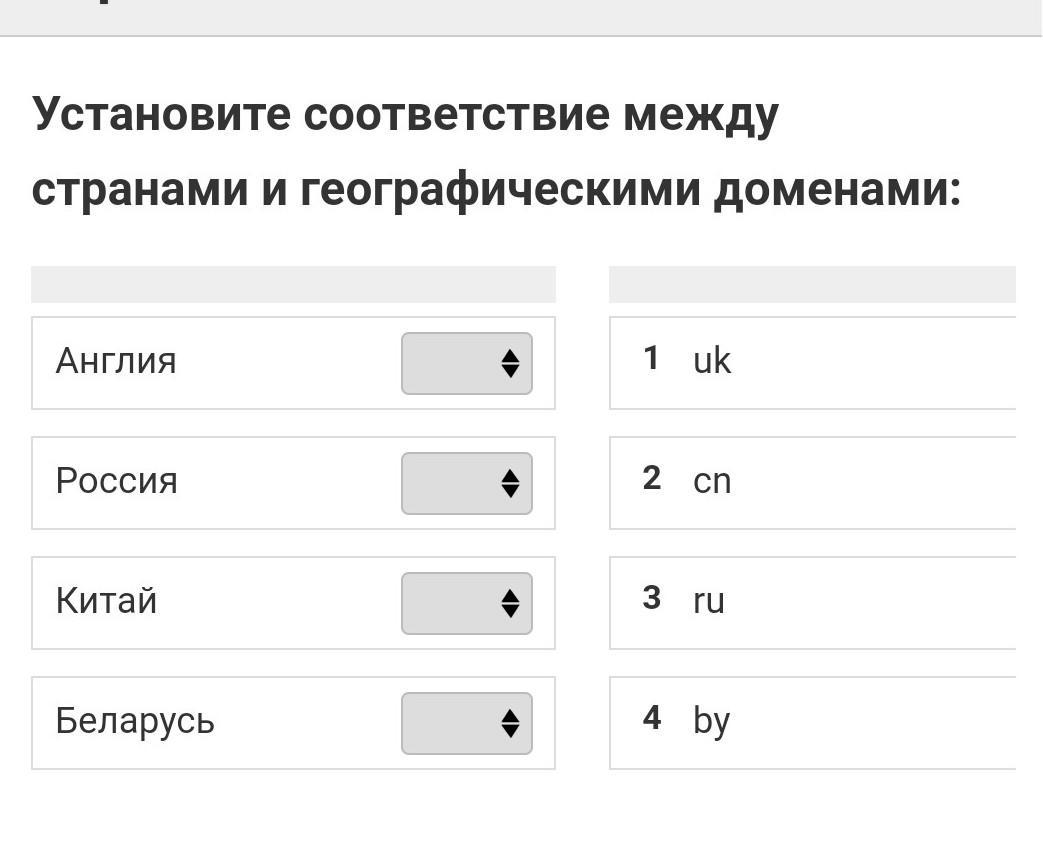Click the top gray title bar

pos(521,16)
